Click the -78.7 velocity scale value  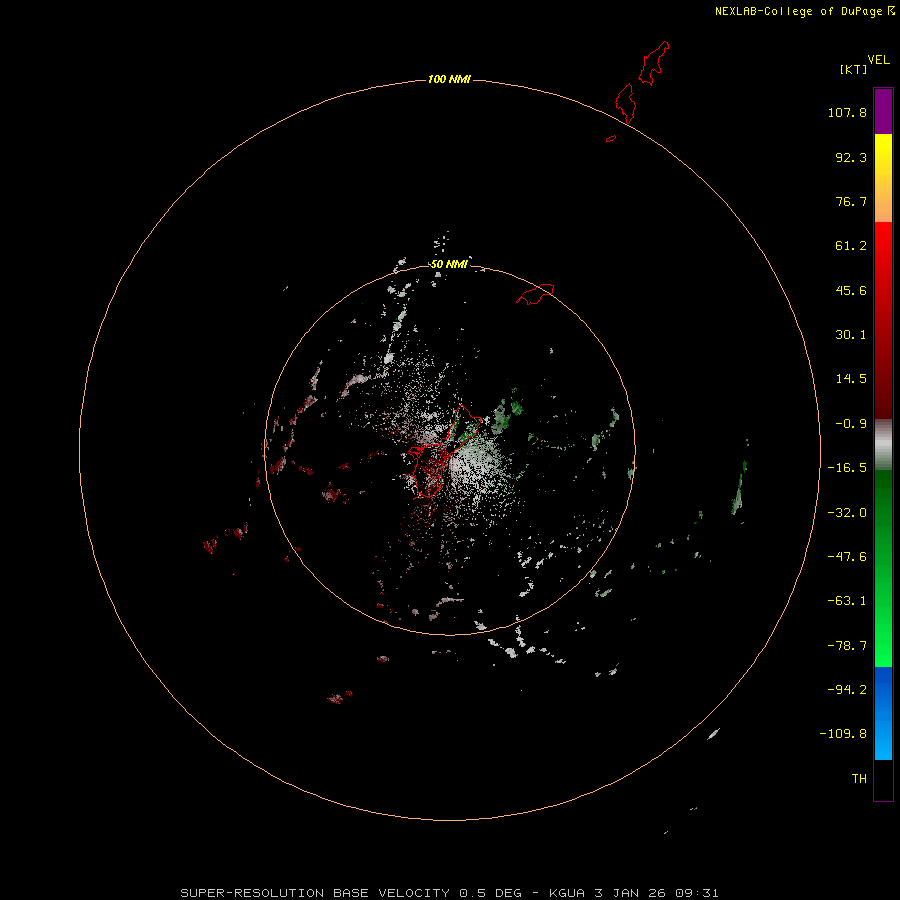coord(847,646)
